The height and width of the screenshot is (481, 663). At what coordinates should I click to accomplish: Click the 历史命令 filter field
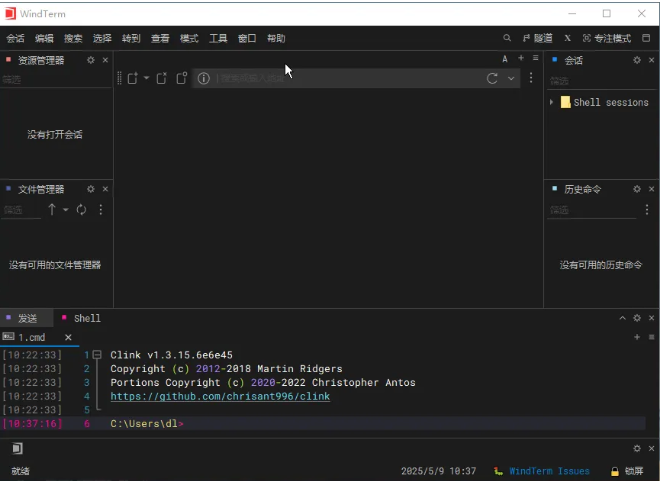[x=592, y=210]
